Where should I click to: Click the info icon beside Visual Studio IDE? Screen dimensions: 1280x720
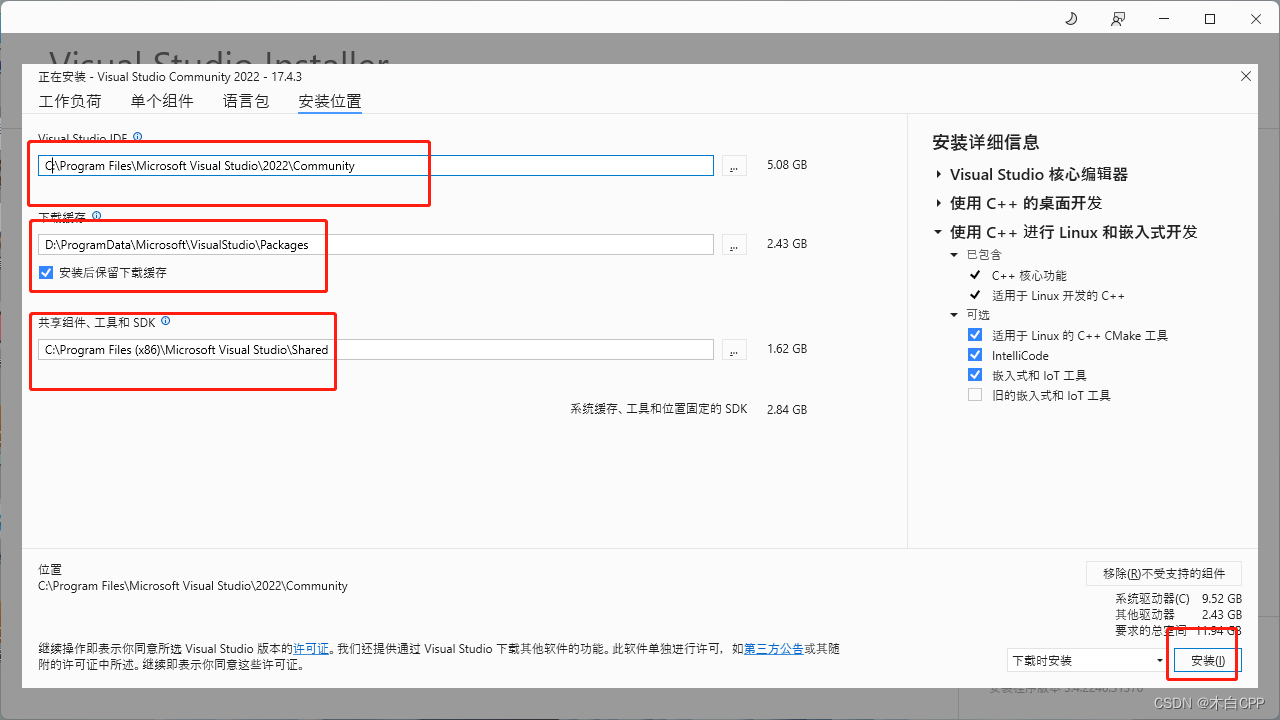coord(138,137)
